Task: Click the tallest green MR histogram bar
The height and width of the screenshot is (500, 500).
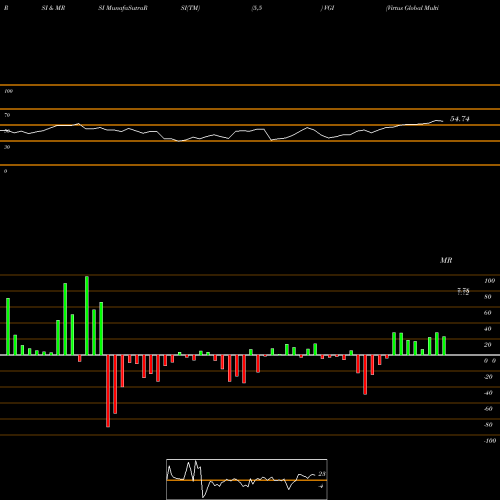Action: tap(87, 315)
